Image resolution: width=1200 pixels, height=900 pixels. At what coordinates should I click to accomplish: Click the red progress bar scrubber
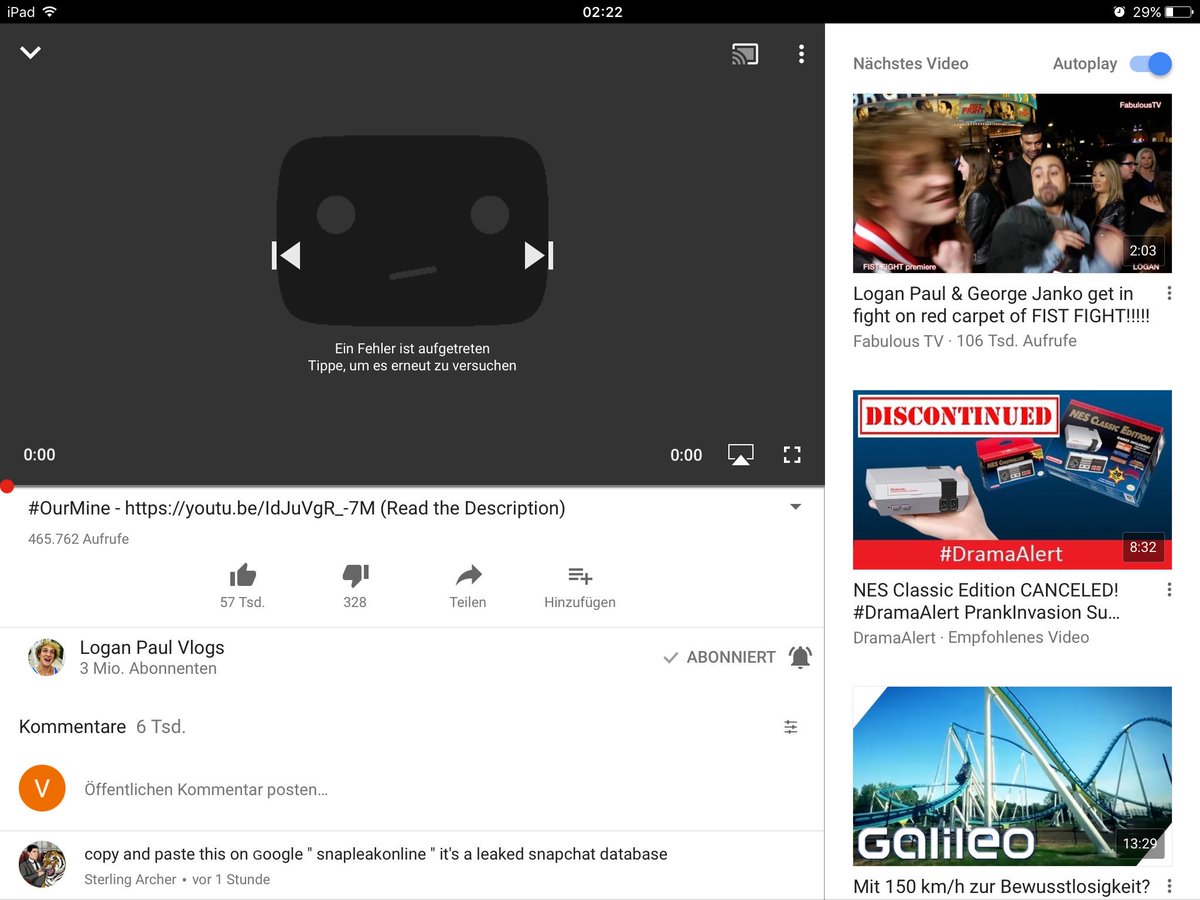click(7, 487)
